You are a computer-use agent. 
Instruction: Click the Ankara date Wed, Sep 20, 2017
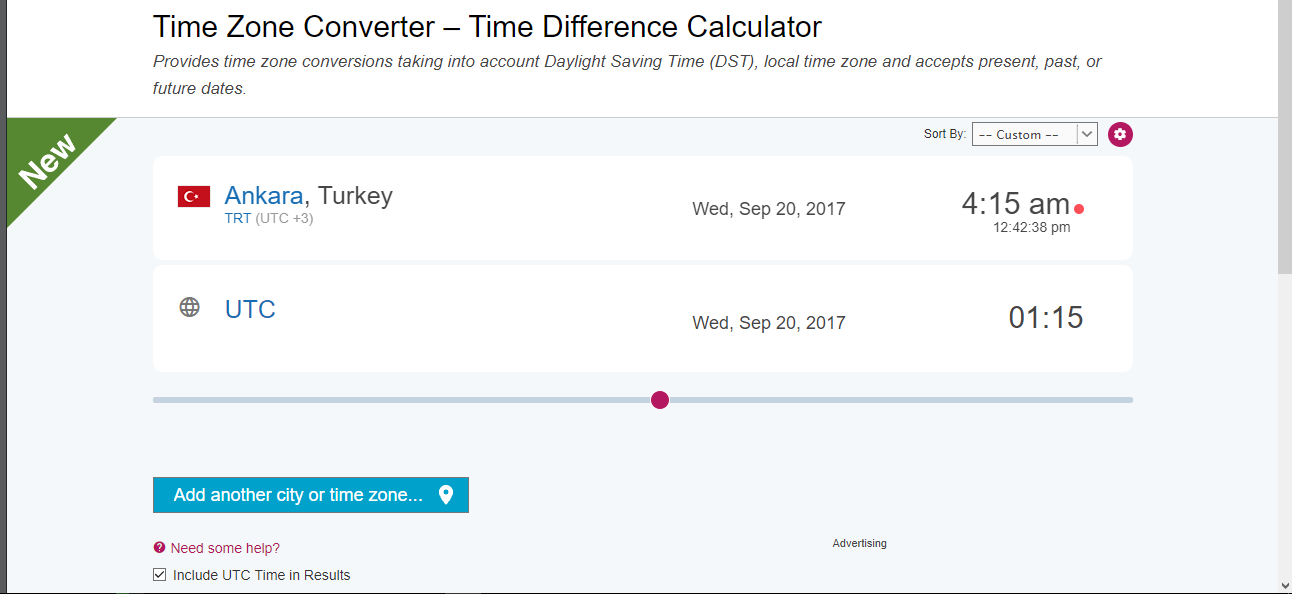769,209
